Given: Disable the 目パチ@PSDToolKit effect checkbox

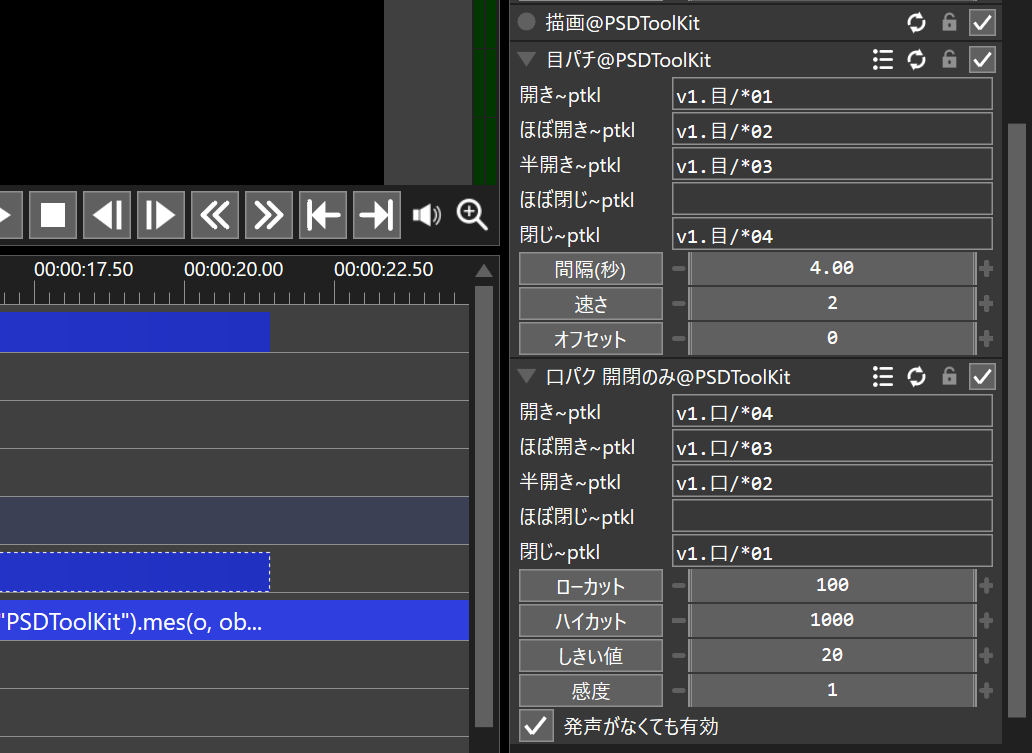Looking at the screenshot, I should click(982, 60).
